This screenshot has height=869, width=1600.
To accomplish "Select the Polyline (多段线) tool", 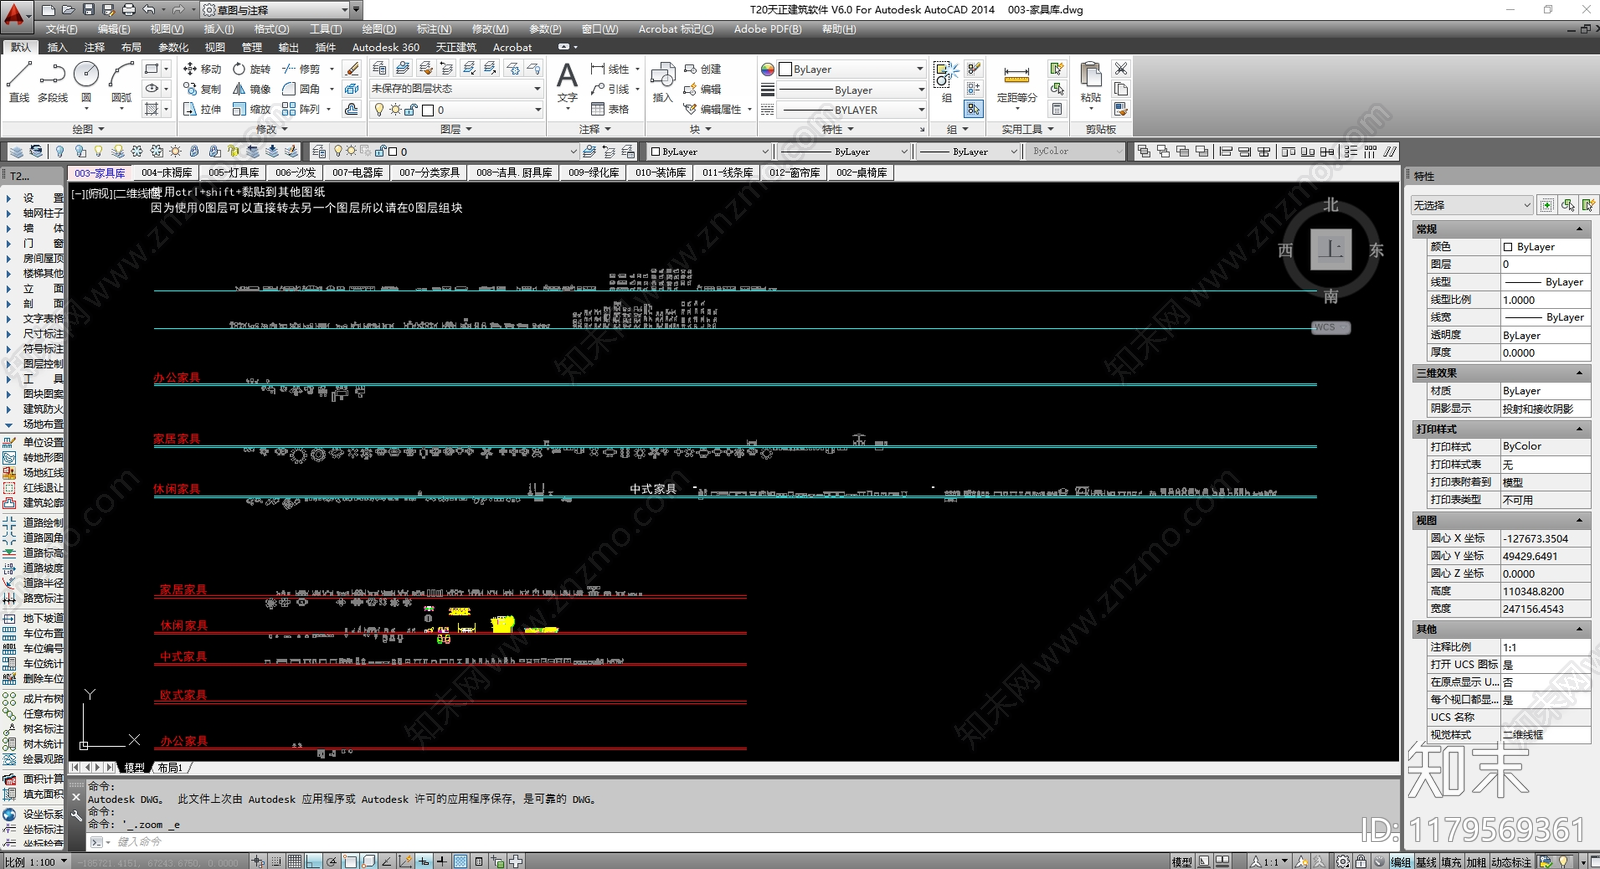I will point(52,82).
